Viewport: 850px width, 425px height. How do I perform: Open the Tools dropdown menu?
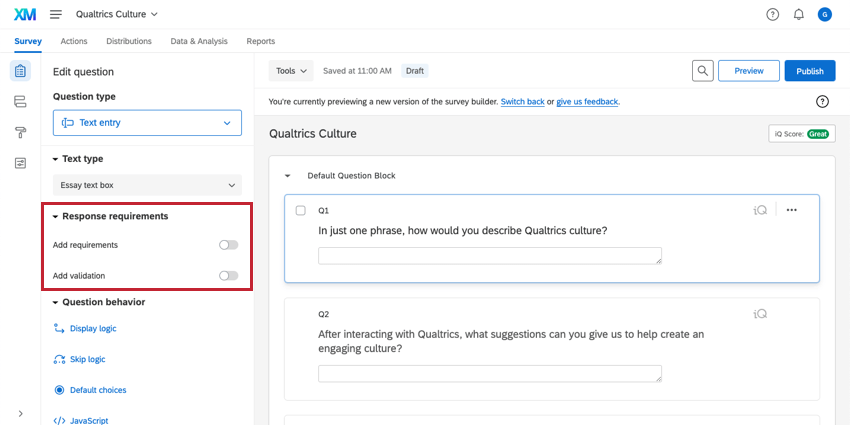291,71
